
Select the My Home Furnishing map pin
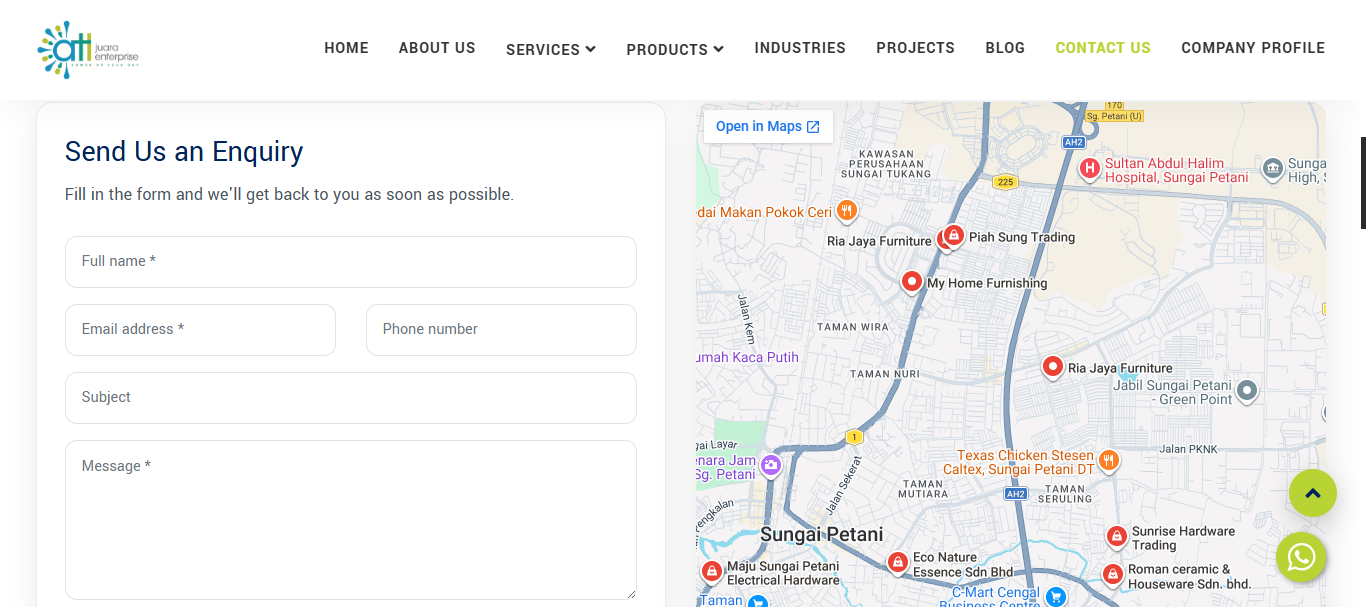click(911, 281)
